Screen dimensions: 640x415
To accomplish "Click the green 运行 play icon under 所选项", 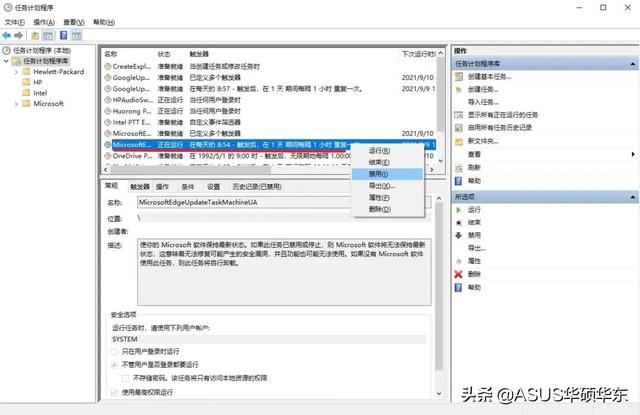I will point(459,210).
